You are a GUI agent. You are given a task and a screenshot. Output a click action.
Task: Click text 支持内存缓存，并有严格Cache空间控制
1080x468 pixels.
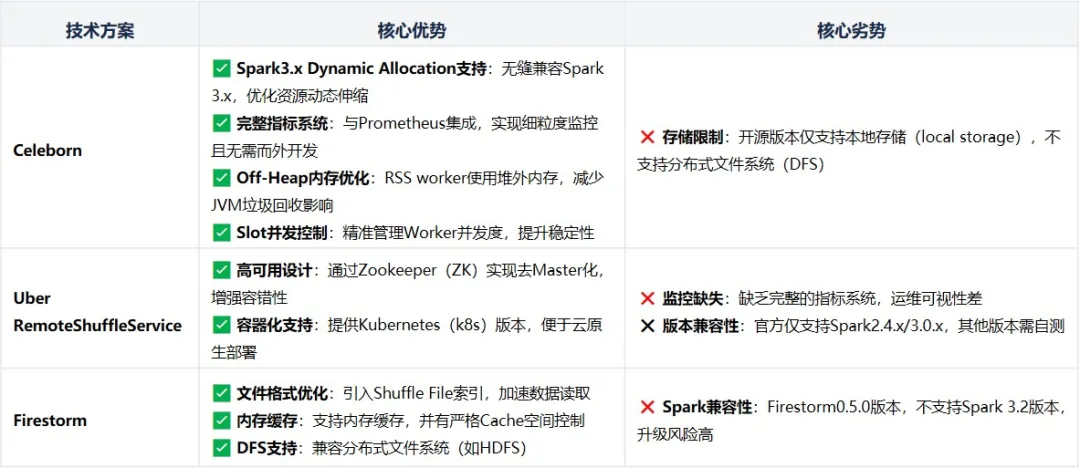coord(448,420)
